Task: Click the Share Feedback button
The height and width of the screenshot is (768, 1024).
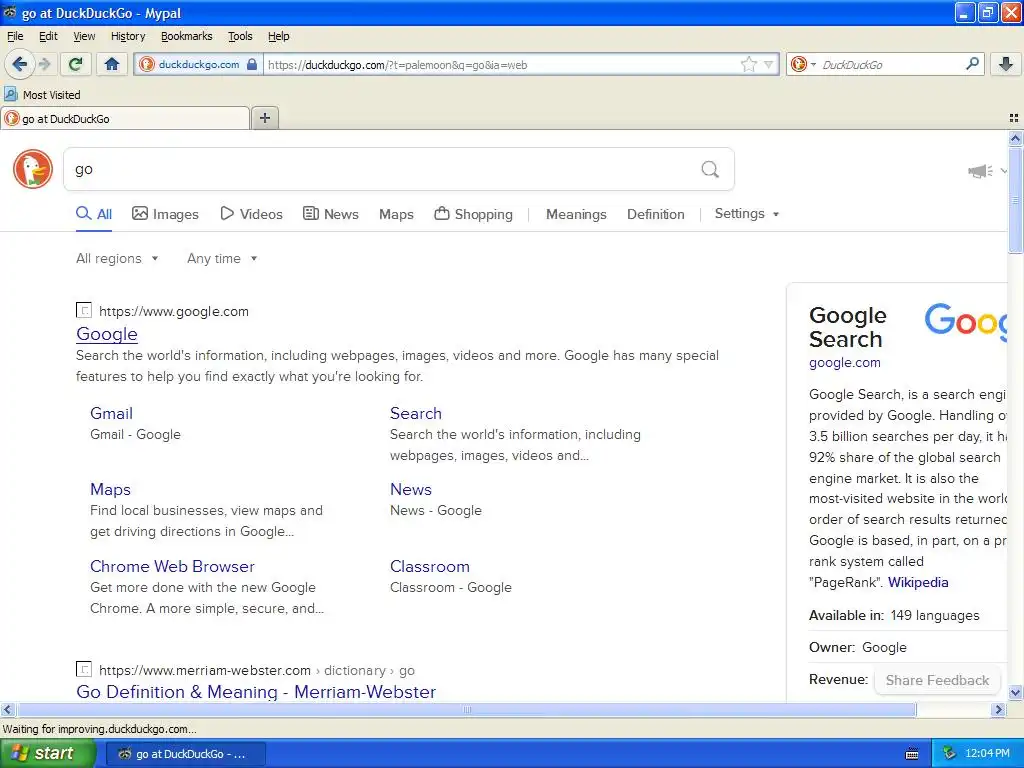Action: click(x=937, y=680)
